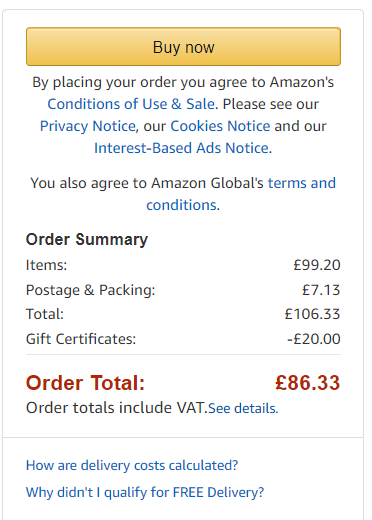Click the Postage & Packing label
The image size is (372, 520).
coord(91,290)
